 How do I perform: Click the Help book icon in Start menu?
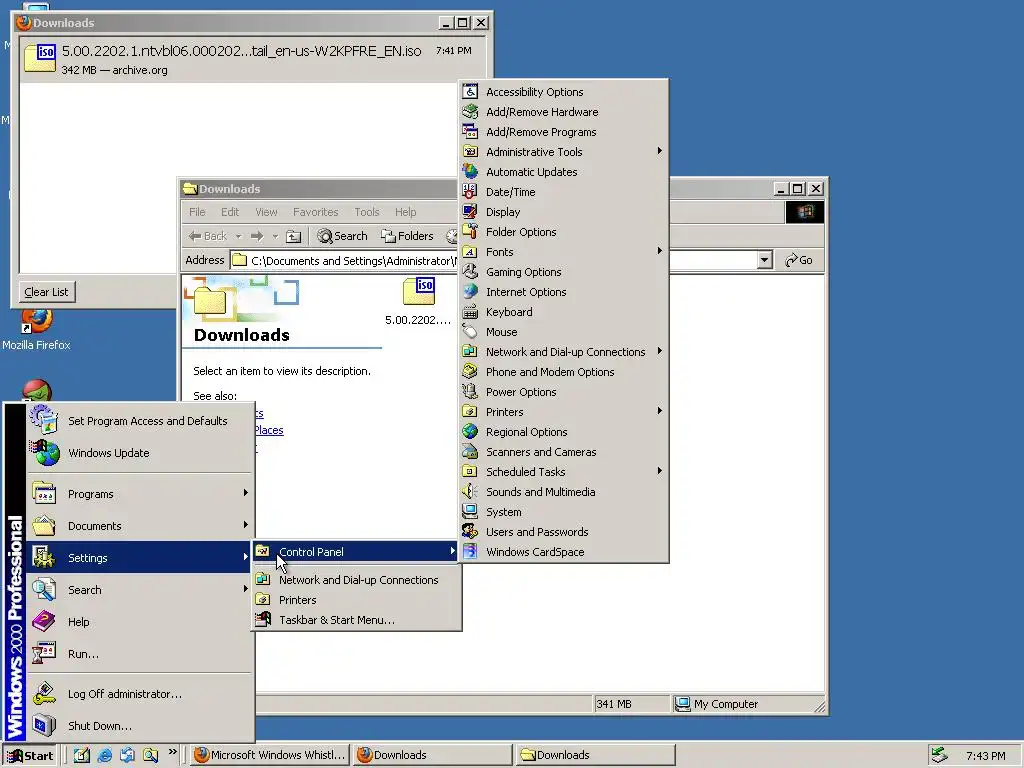point(44,621)
